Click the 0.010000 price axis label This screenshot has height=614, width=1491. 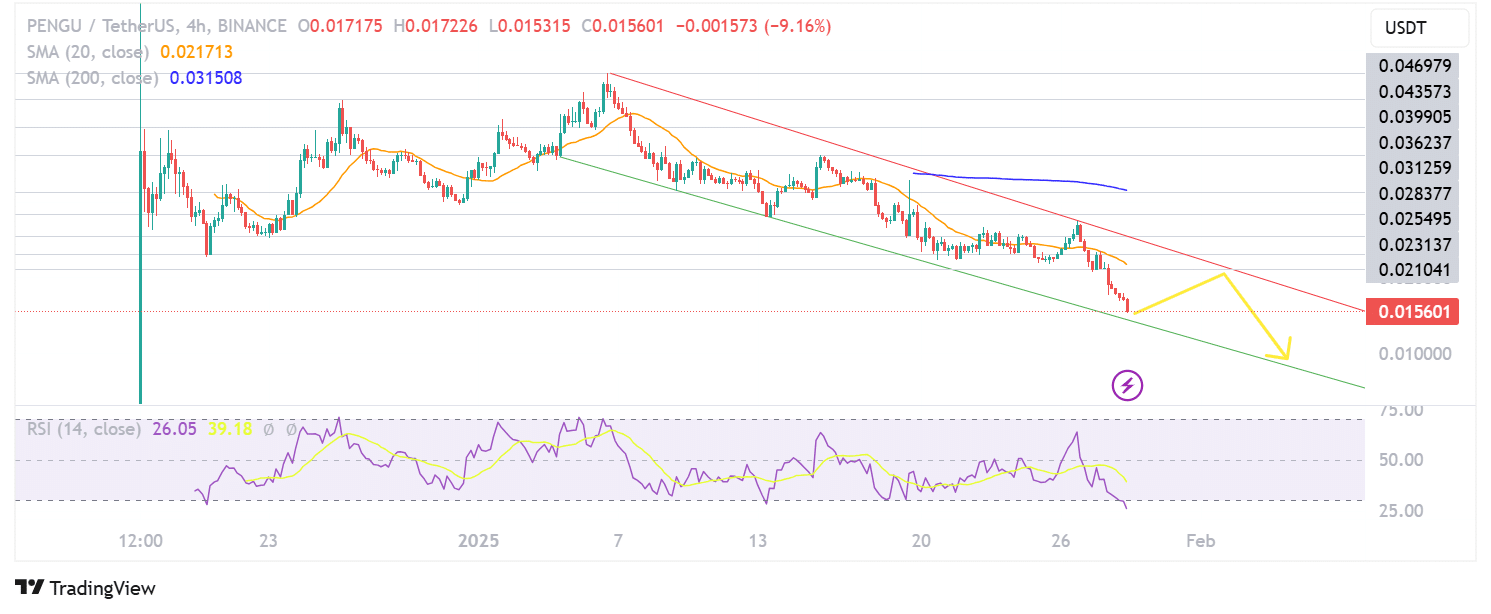(x=1413, y=354)
